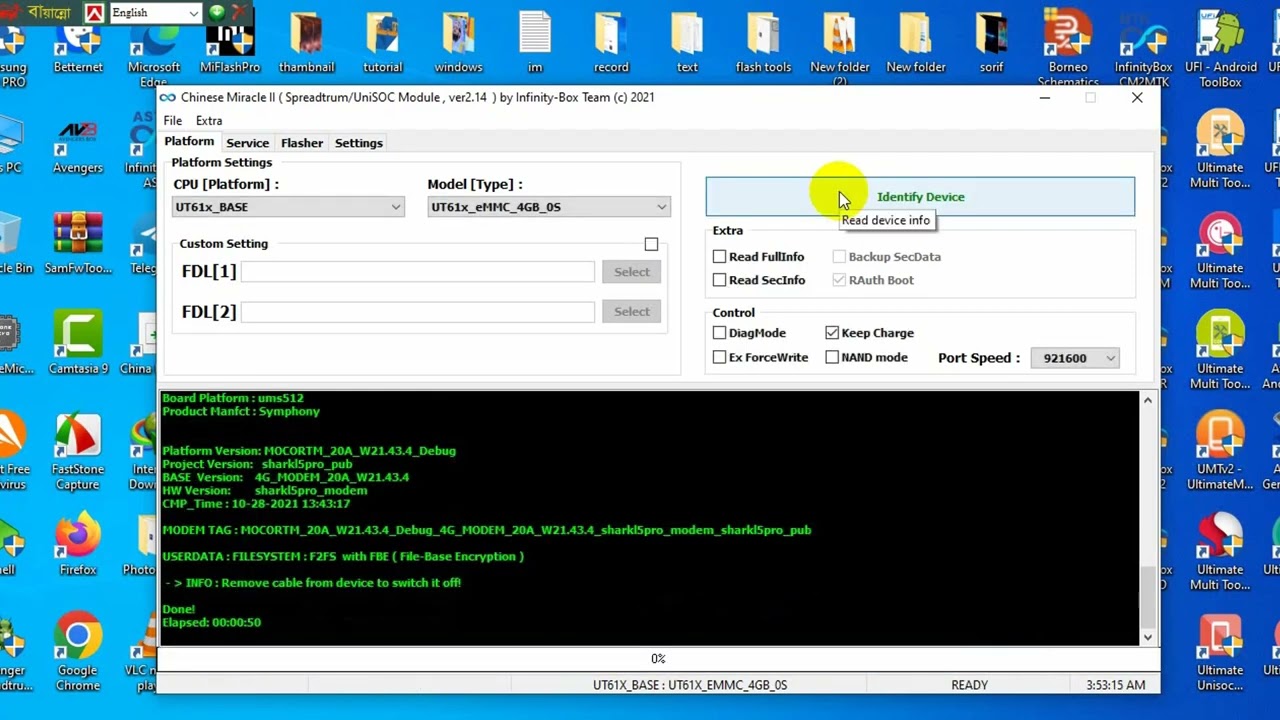
Task: Open the FastStone Capture icon
Action: [78, 452]
